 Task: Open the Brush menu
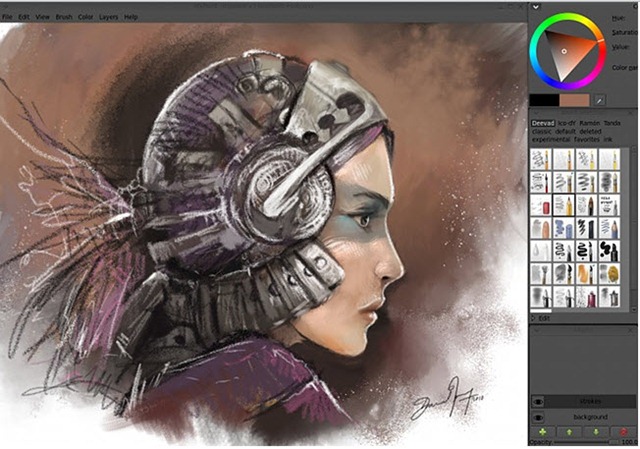(x=64, y=17)
